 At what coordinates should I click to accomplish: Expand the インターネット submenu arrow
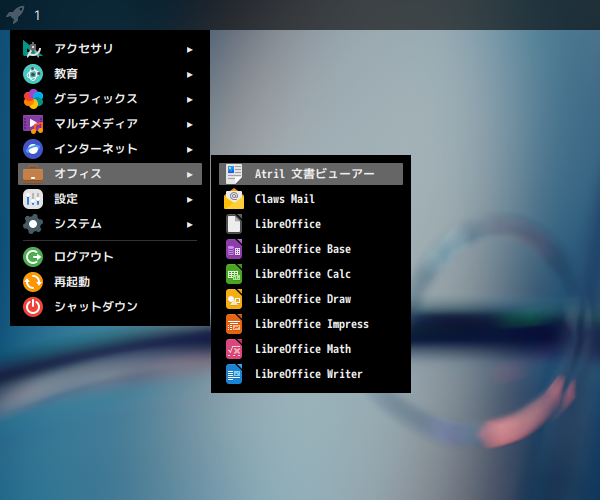(x=189, y=150)
